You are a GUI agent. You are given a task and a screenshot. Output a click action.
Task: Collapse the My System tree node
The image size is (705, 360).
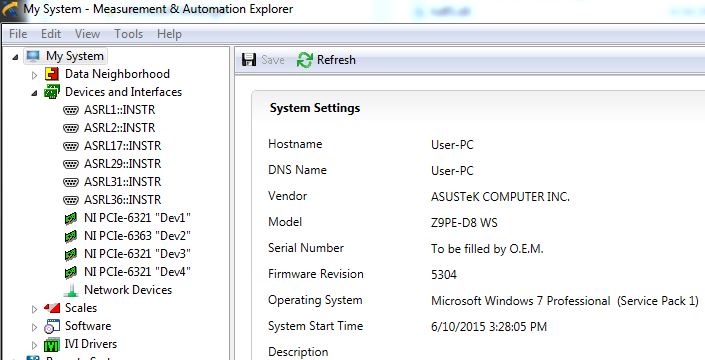15,57
